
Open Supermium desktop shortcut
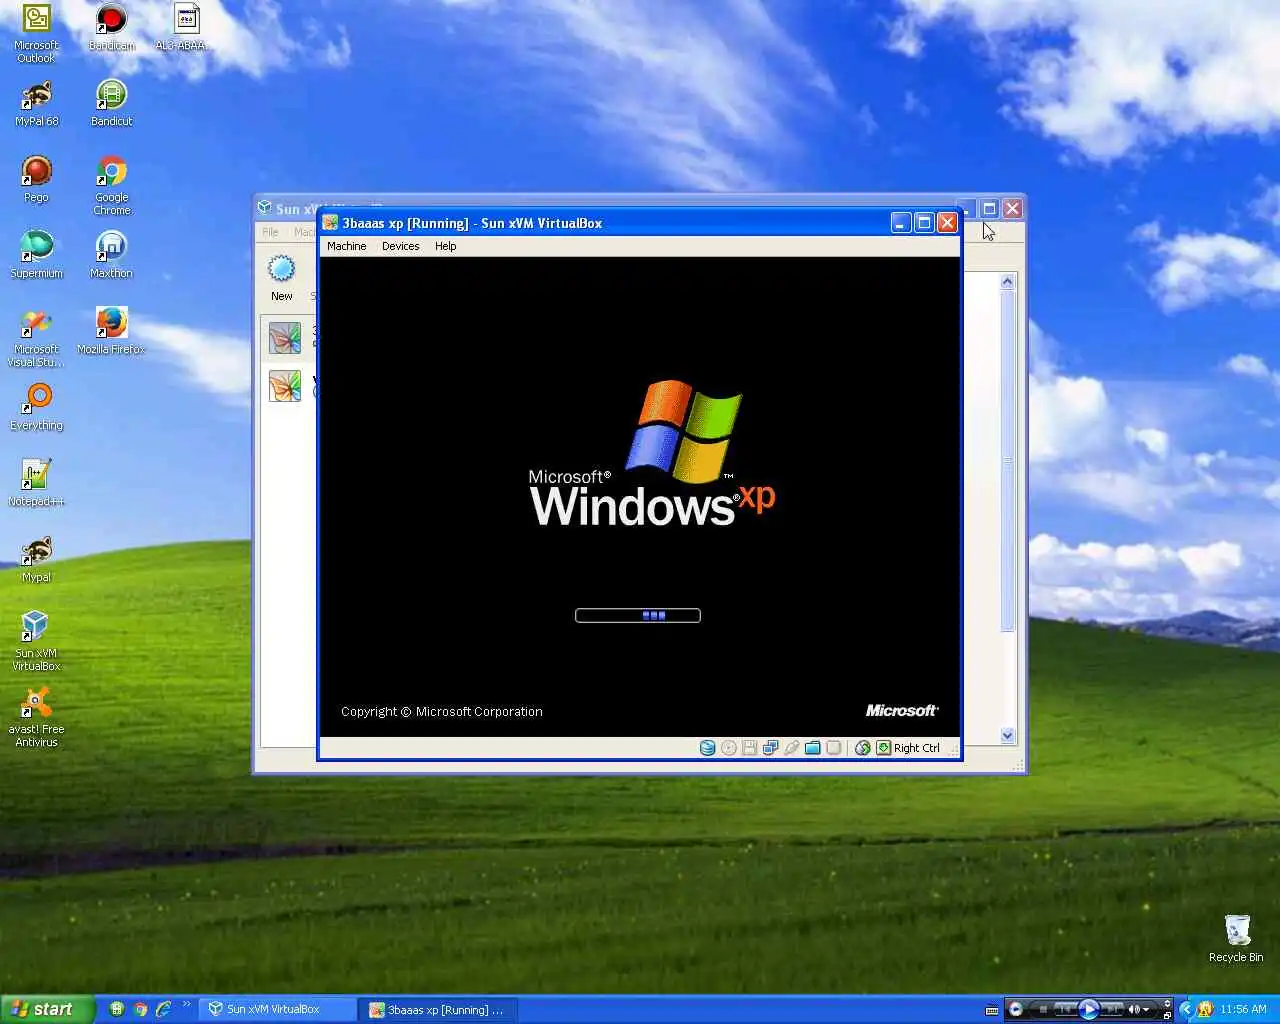coord(37,256)
